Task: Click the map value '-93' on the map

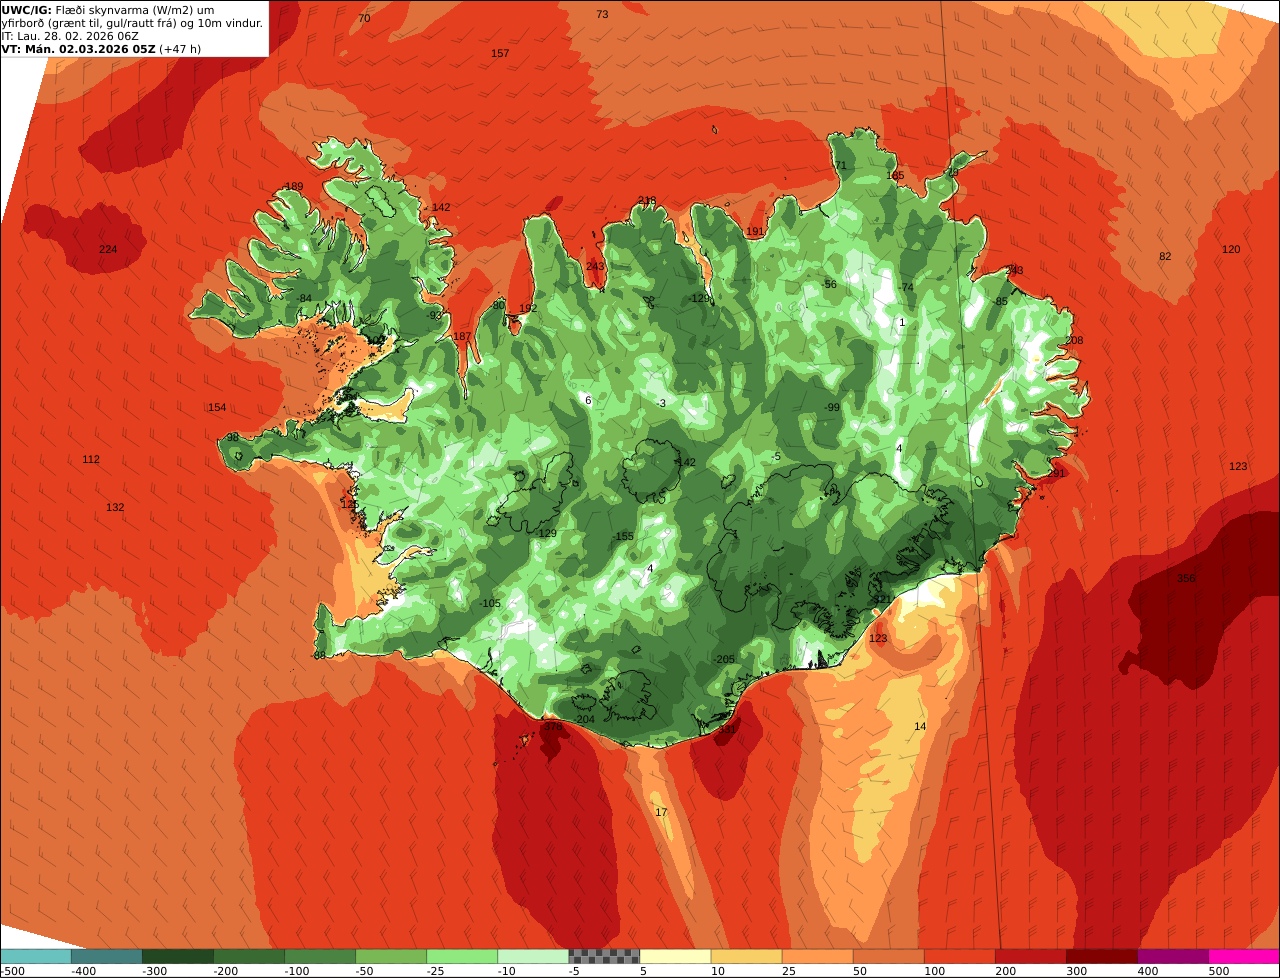Action: (x=433, y=316)
